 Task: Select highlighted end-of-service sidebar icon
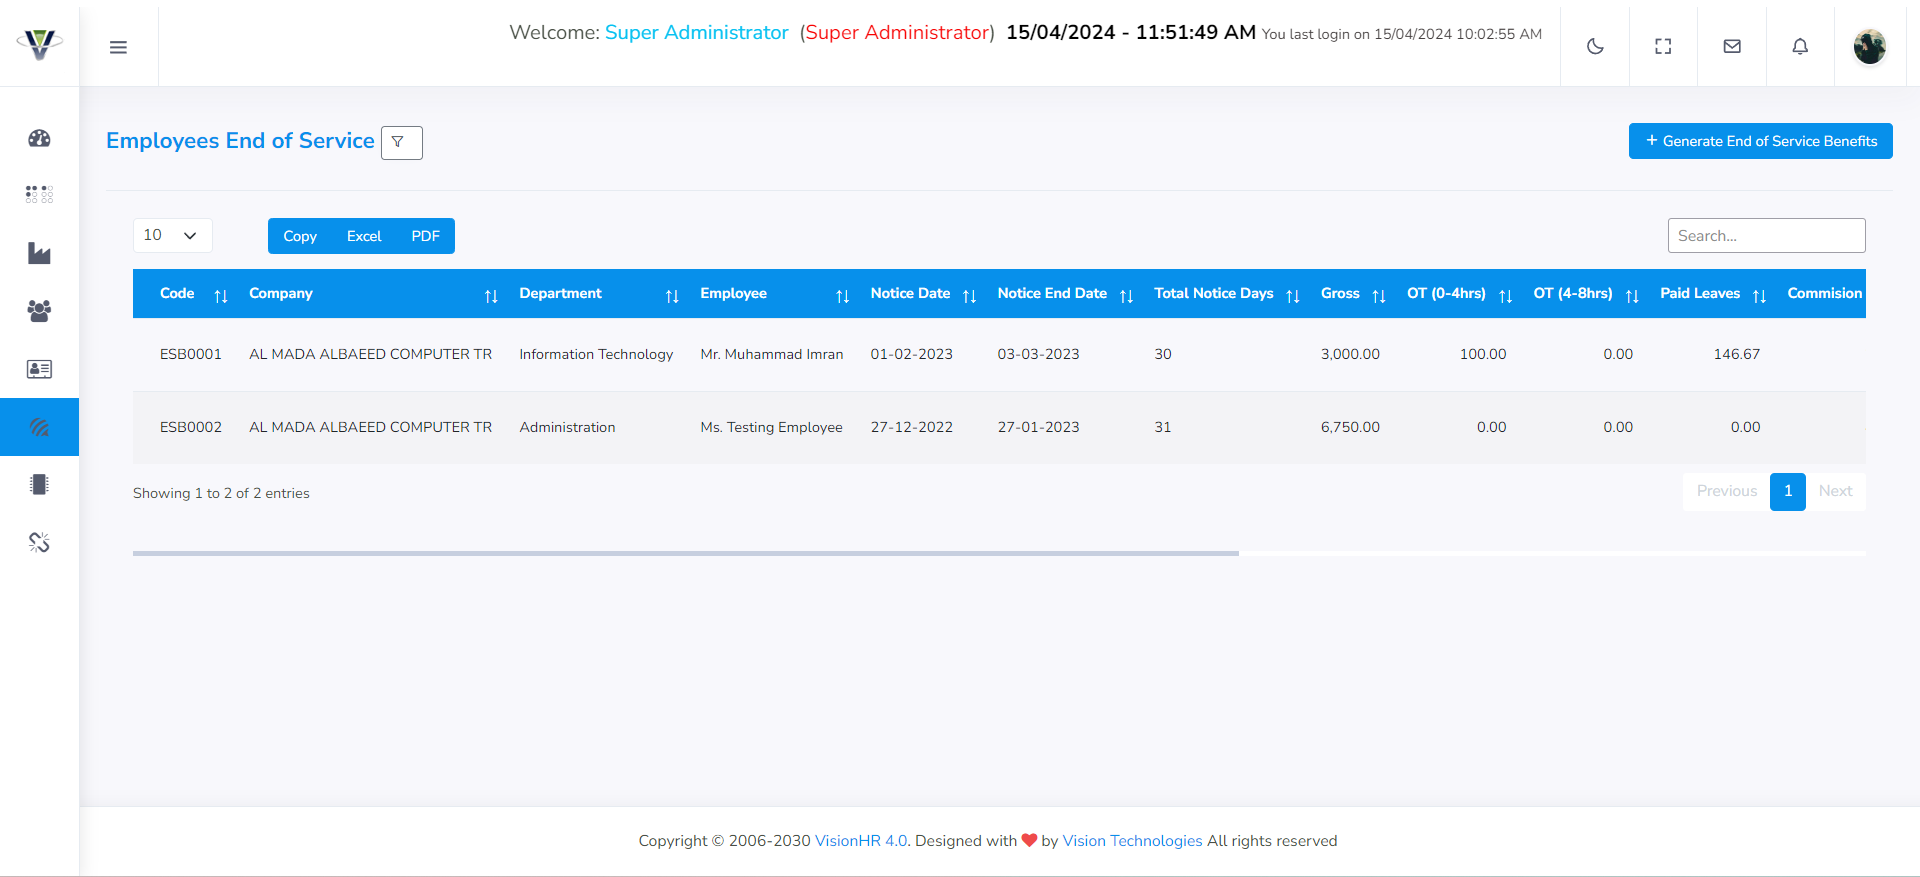39,427
